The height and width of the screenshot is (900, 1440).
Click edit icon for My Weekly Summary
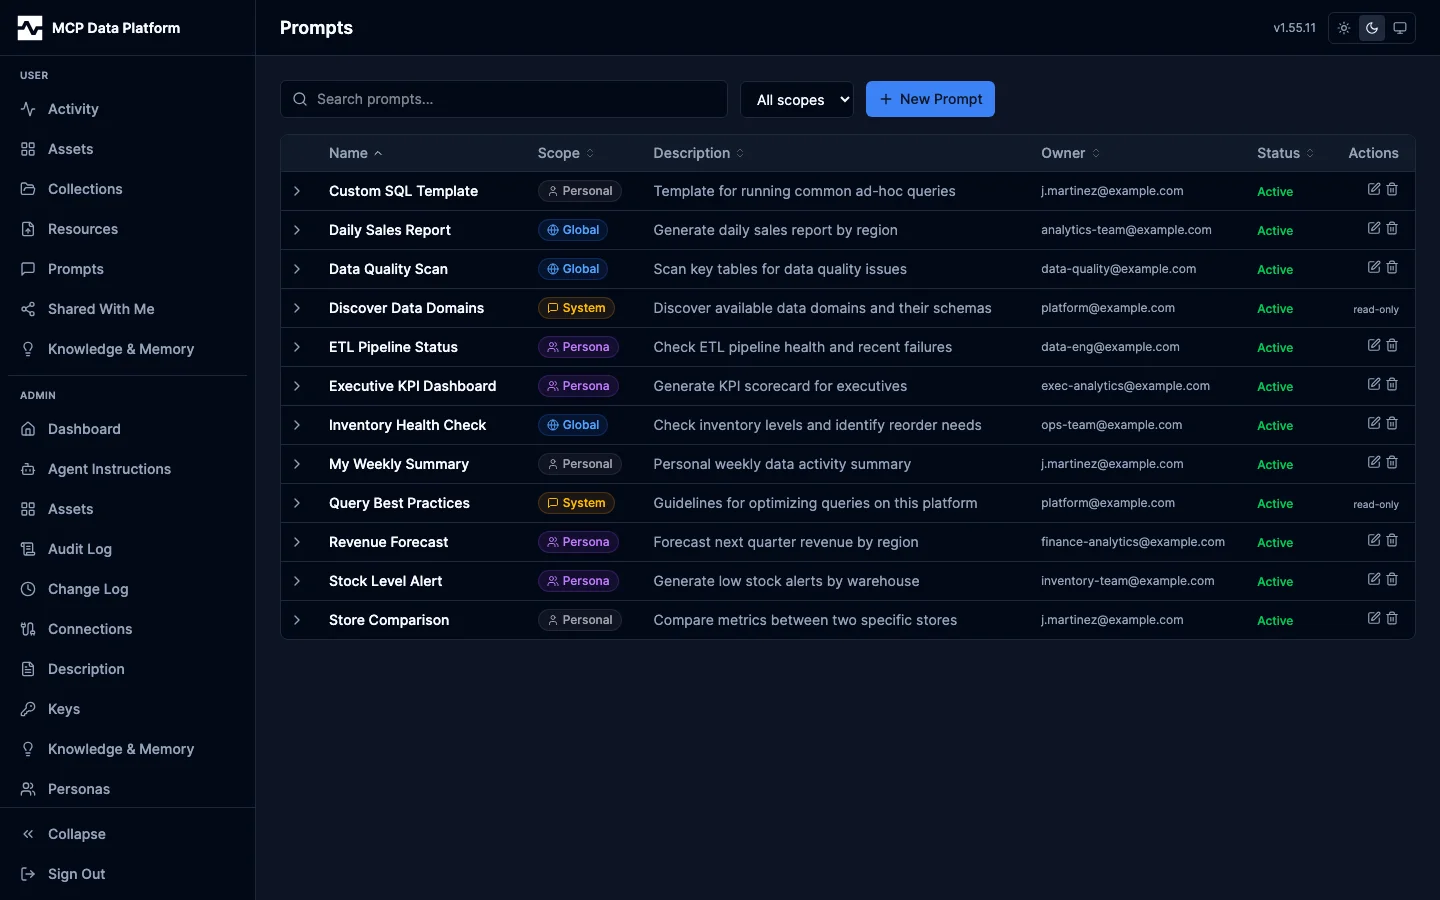tap(1374, 462)
